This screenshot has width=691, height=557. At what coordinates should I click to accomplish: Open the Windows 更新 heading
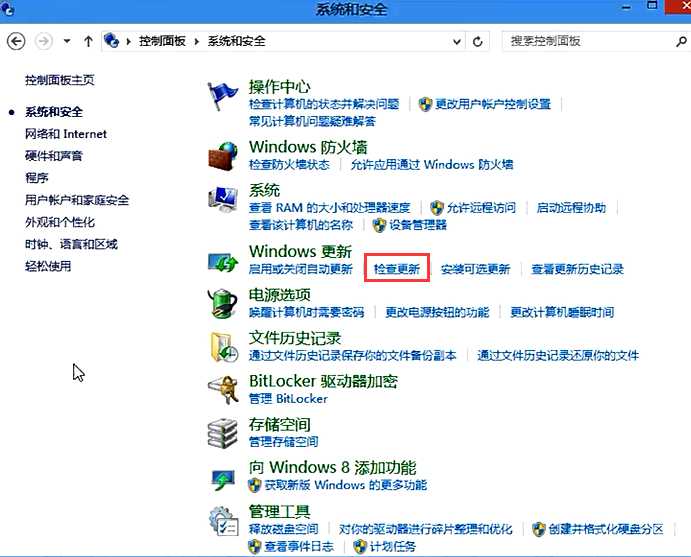(x=300, y=251)
